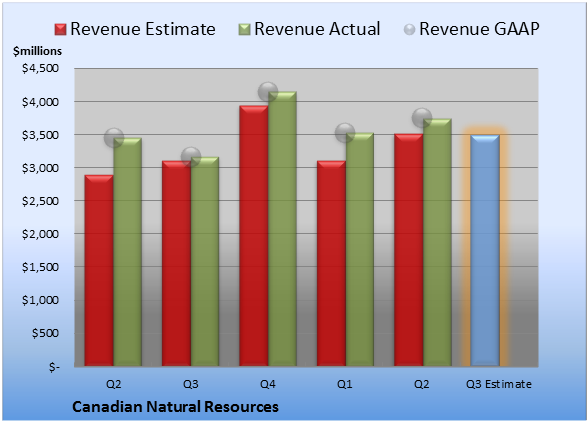Click the GAAP sphere marker above Q4

click(268, 92)
